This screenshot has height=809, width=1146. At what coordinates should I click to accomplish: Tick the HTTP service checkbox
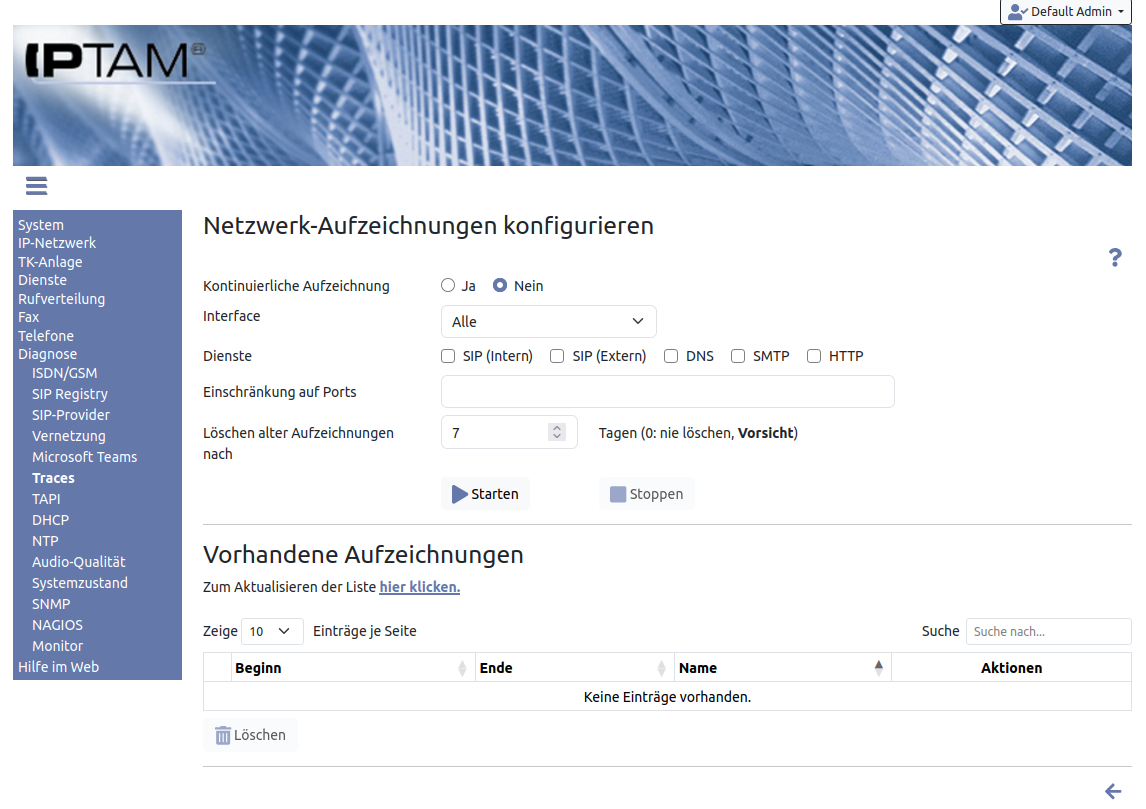[814, 356]
